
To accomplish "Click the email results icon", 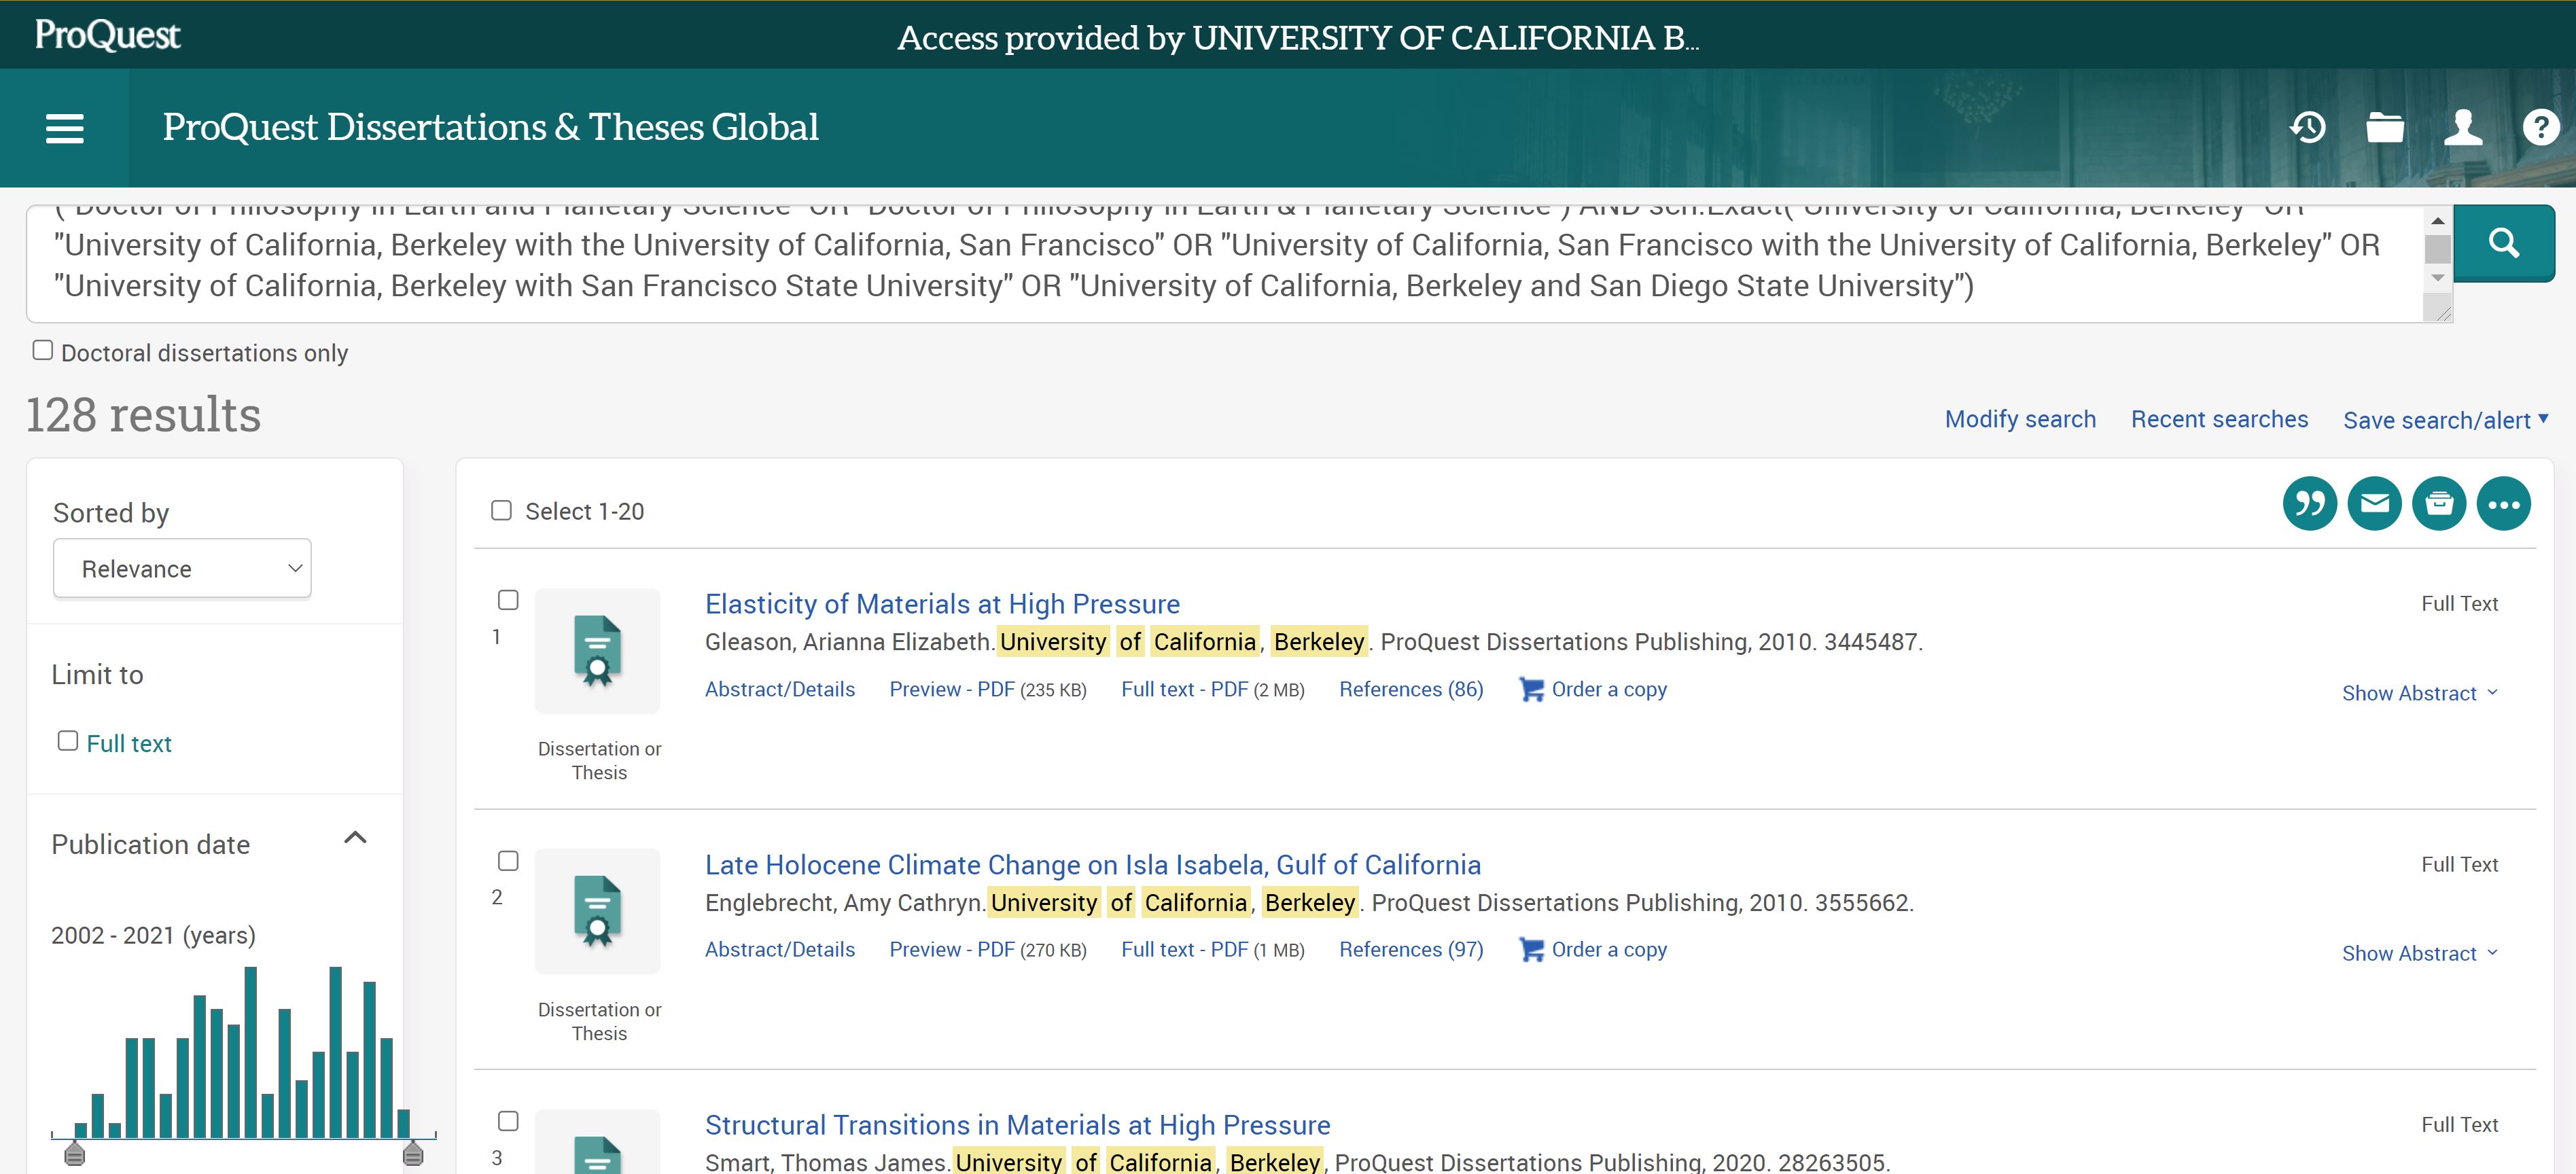I will coord(2375,503).
